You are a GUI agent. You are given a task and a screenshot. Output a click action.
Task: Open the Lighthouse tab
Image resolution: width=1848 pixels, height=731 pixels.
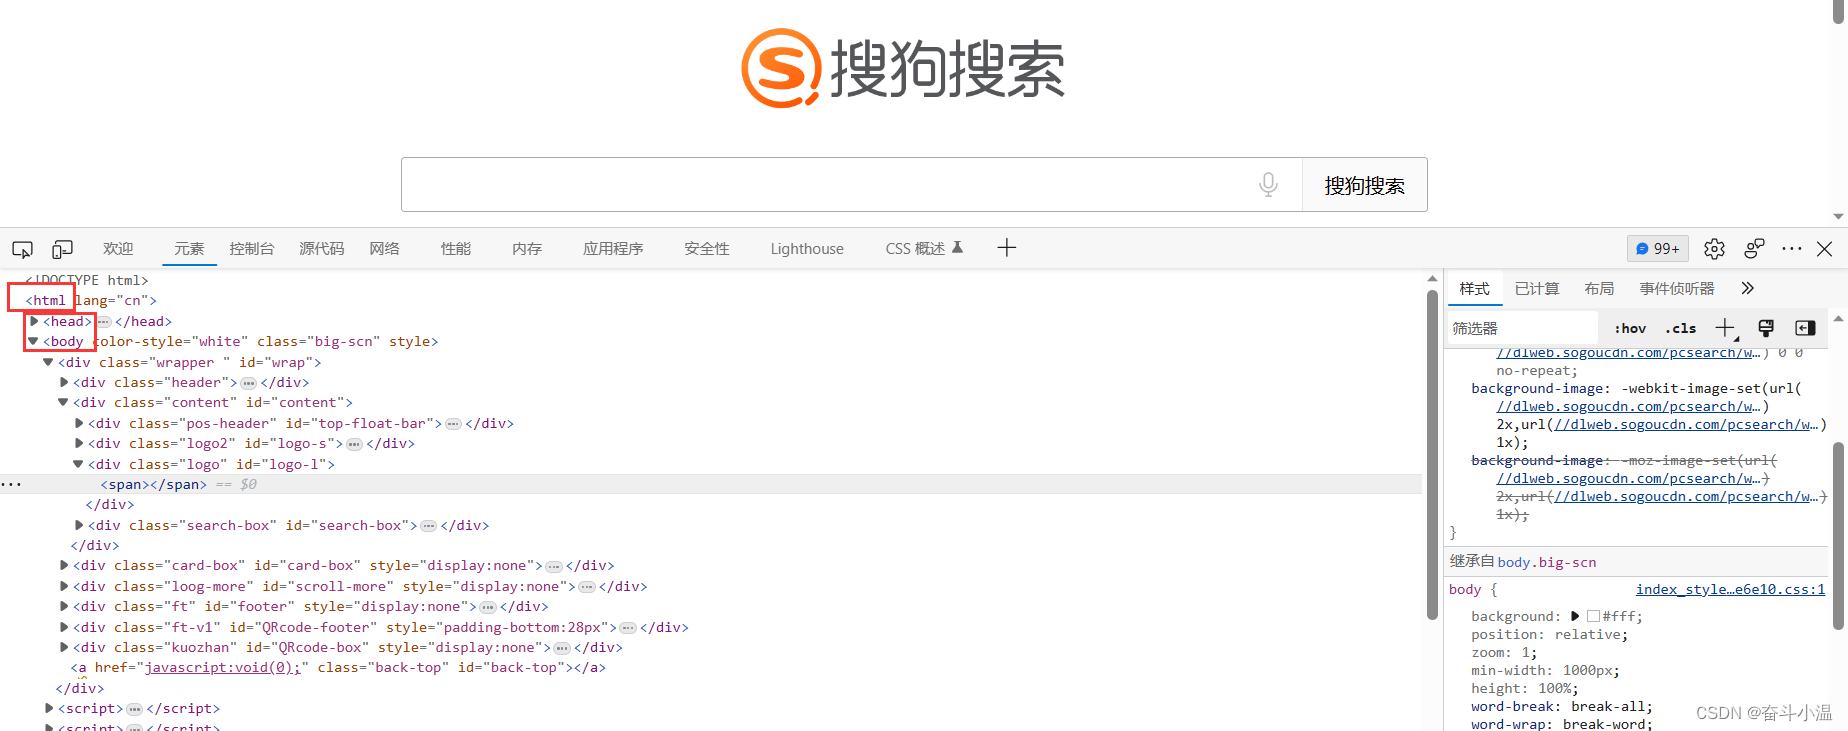(x=807, y=249)
